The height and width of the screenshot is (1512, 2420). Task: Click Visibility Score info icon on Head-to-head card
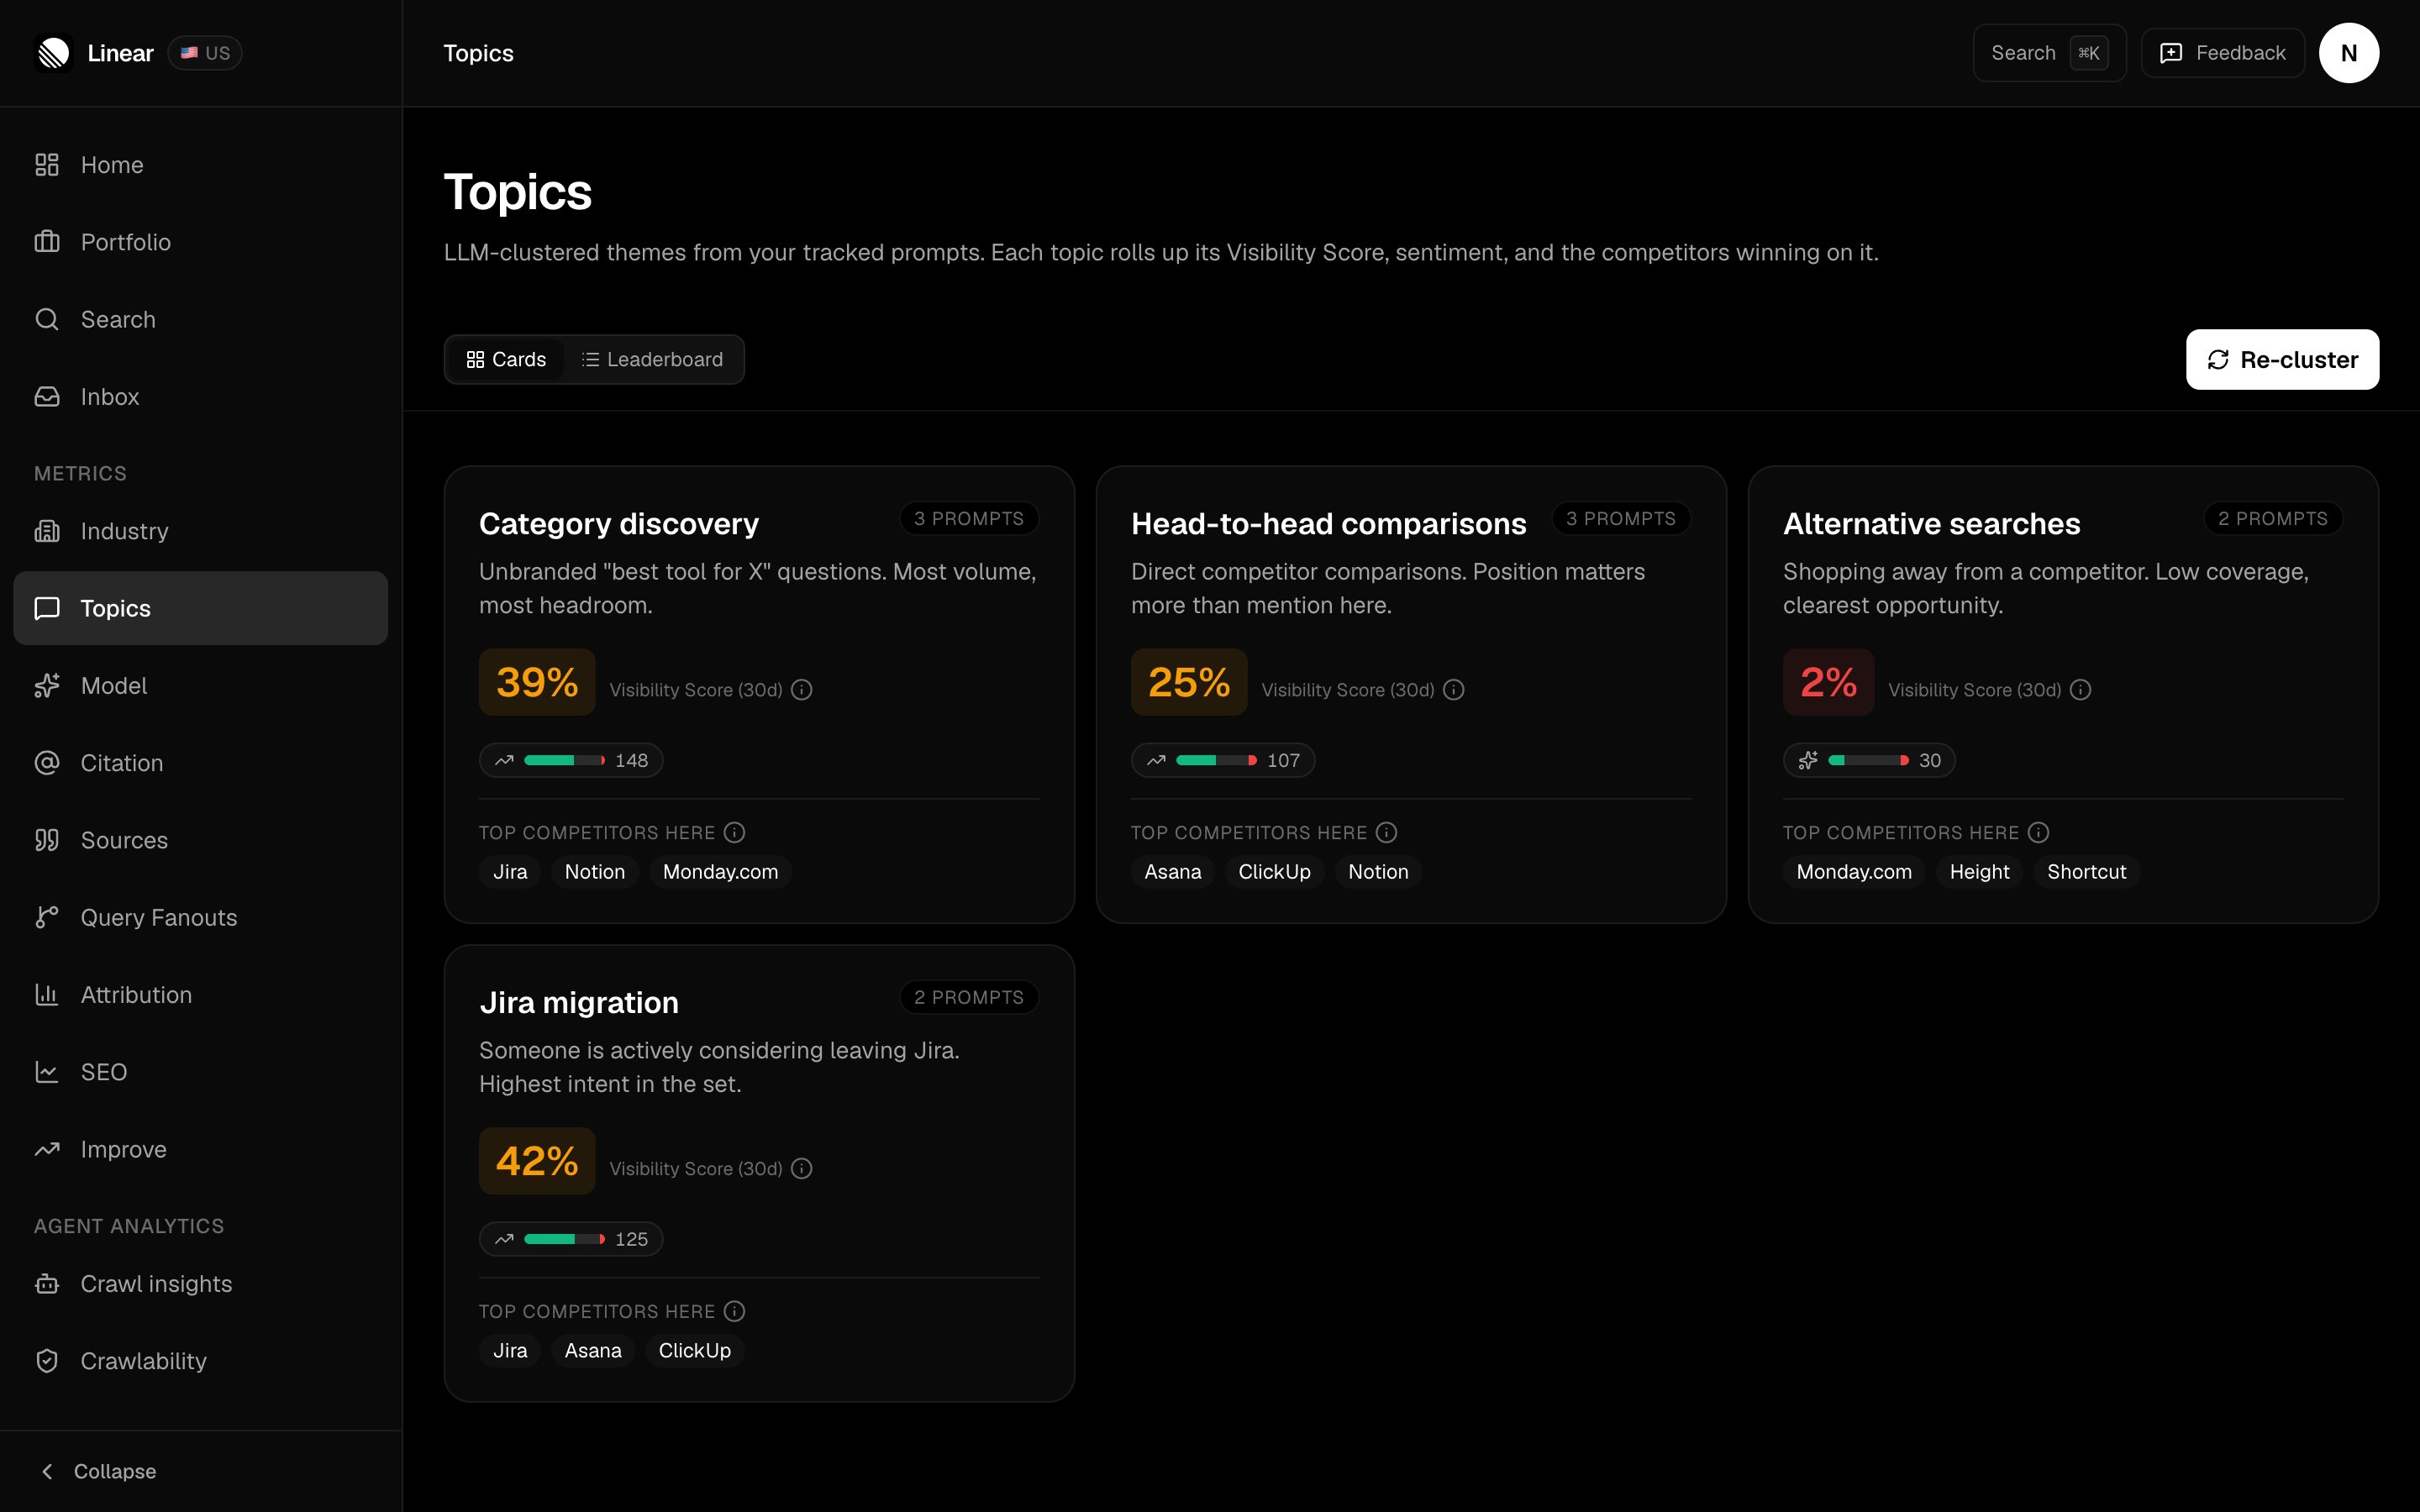pos(1454,690)
